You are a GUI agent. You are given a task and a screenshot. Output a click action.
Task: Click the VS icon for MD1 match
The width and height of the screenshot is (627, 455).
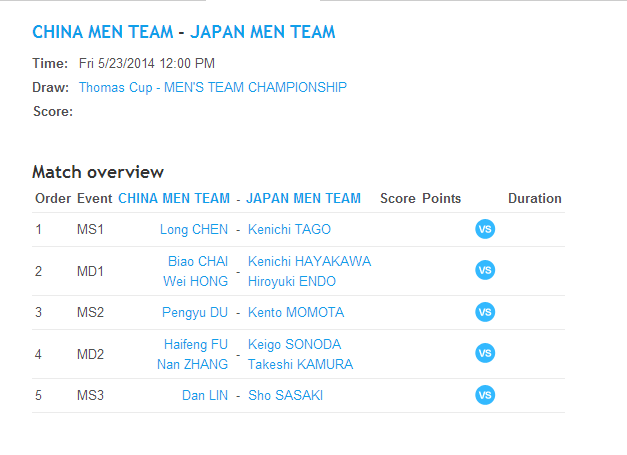click(485, 271)
